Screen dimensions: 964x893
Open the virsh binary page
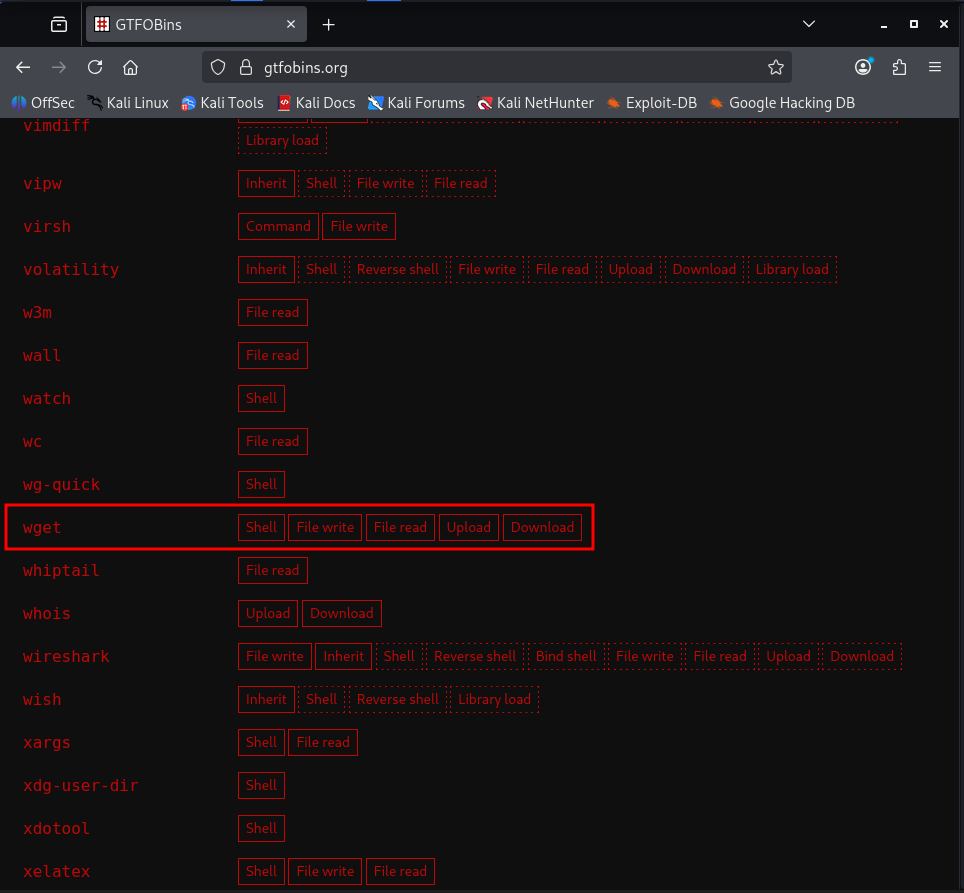click(47, 227)
